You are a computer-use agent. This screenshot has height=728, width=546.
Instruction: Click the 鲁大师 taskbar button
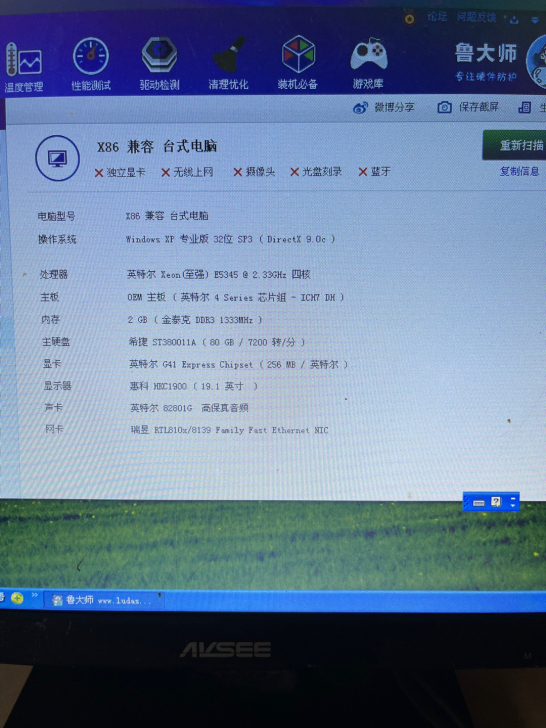[103, 600]
